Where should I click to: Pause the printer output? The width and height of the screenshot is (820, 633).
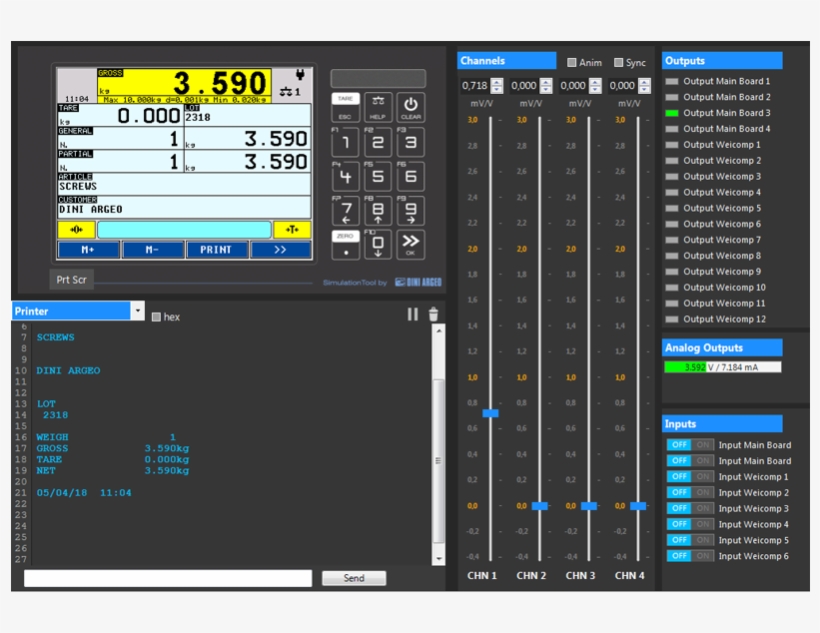click(x=413, y=314)
